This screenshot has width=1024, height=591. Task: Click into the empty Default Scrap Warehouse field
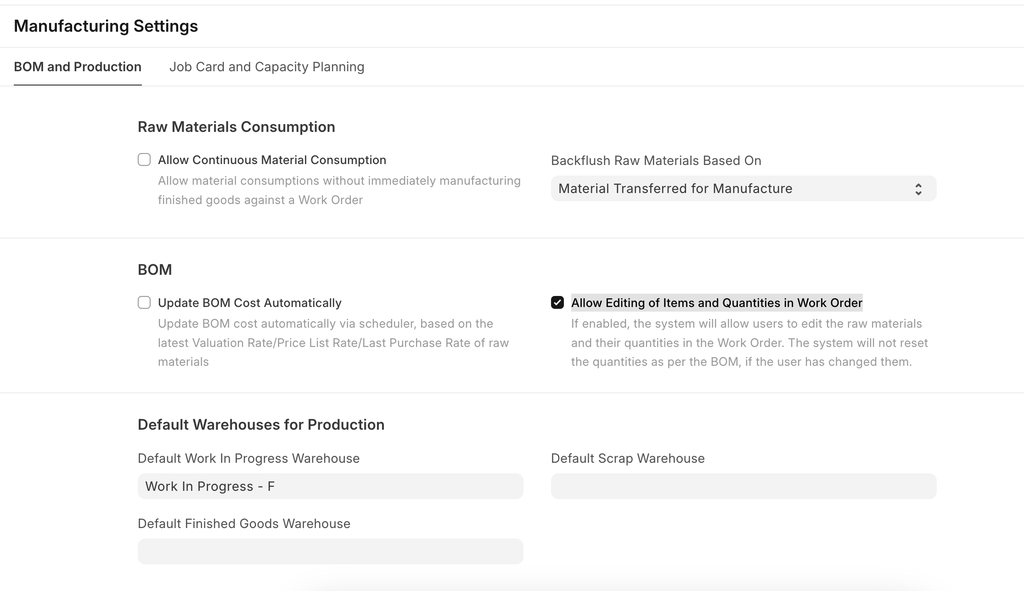[743, 487]
